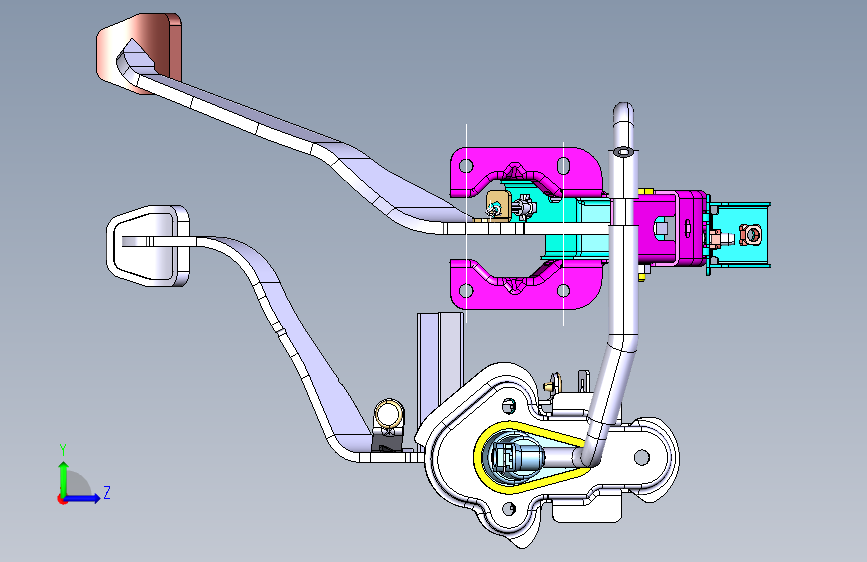Click the blue Z axis of the triad
The image size is (867, 562).
click(83, 498)
